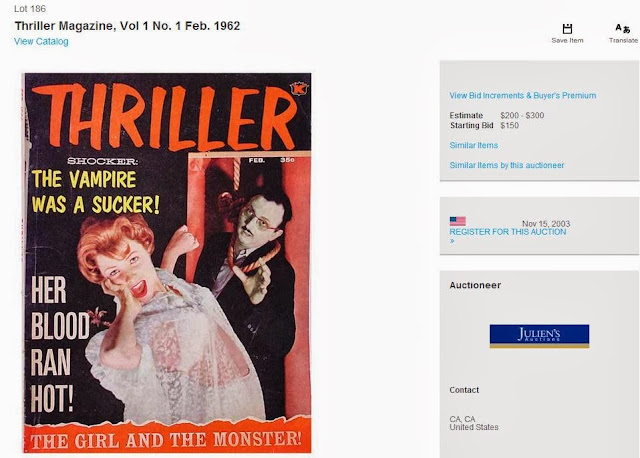Click the Thriller magazine cover image

point(167,263)
